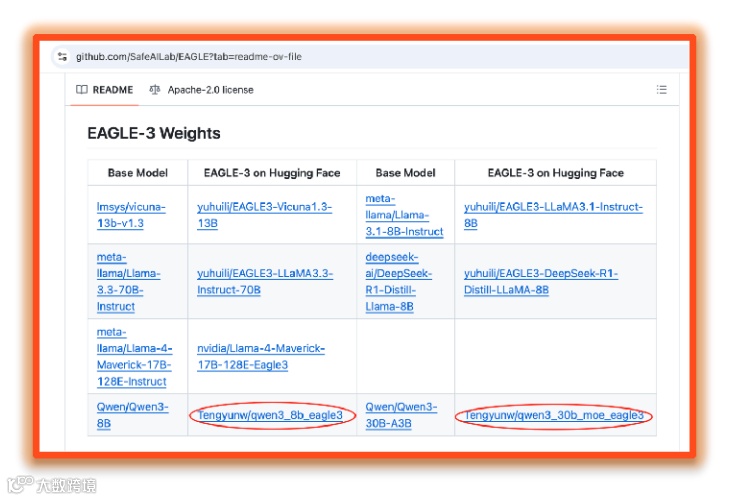Click the site settings icon in address bar
The width and height of the screenshot is (731, 500).
(x=62, y=57)
